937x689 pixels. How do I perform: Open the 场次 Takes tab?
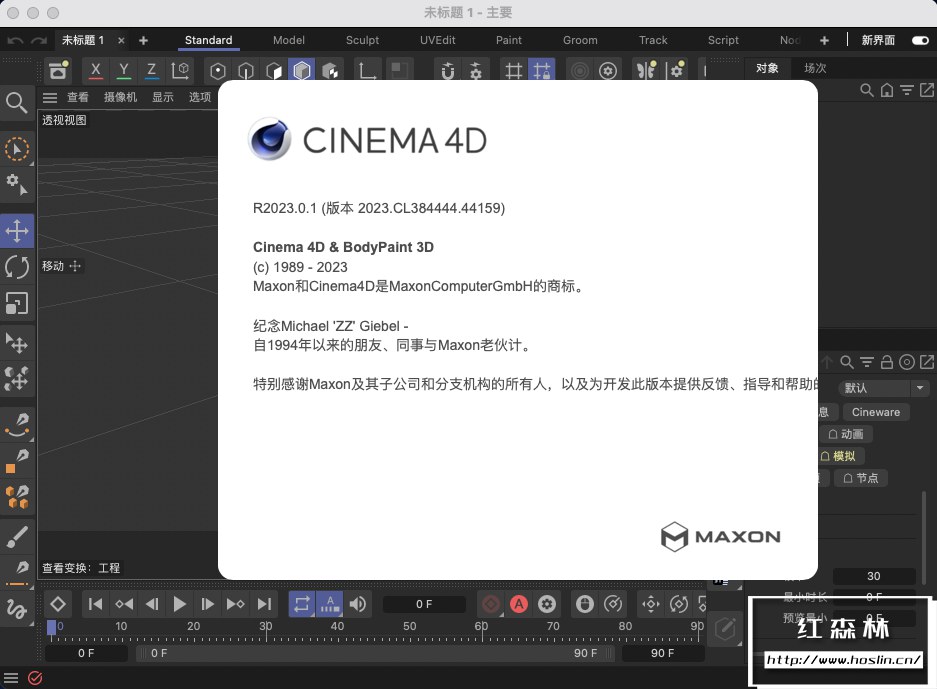coord(815,68)
